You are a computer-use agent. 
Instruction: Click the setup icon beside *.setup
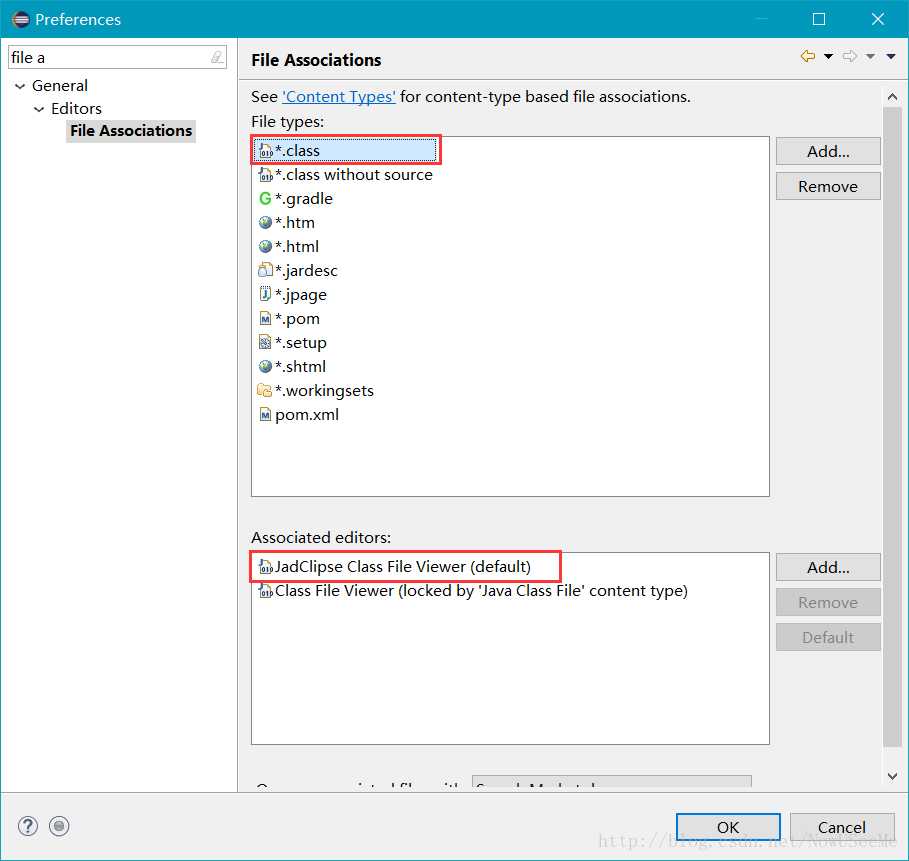265,343
